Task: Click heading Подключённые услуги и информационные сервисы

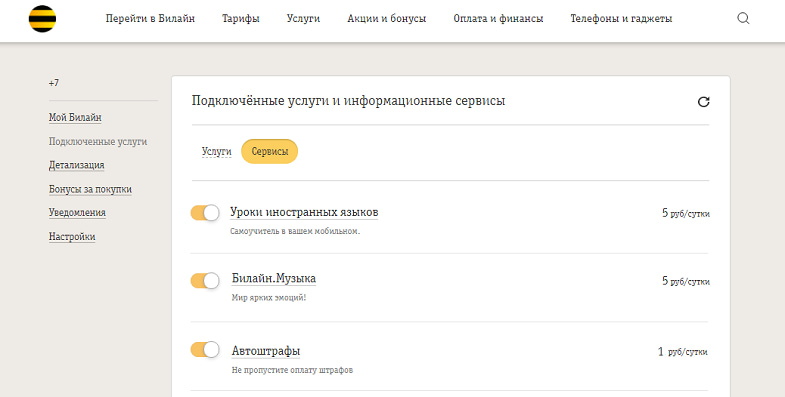Action: point(348,101)
